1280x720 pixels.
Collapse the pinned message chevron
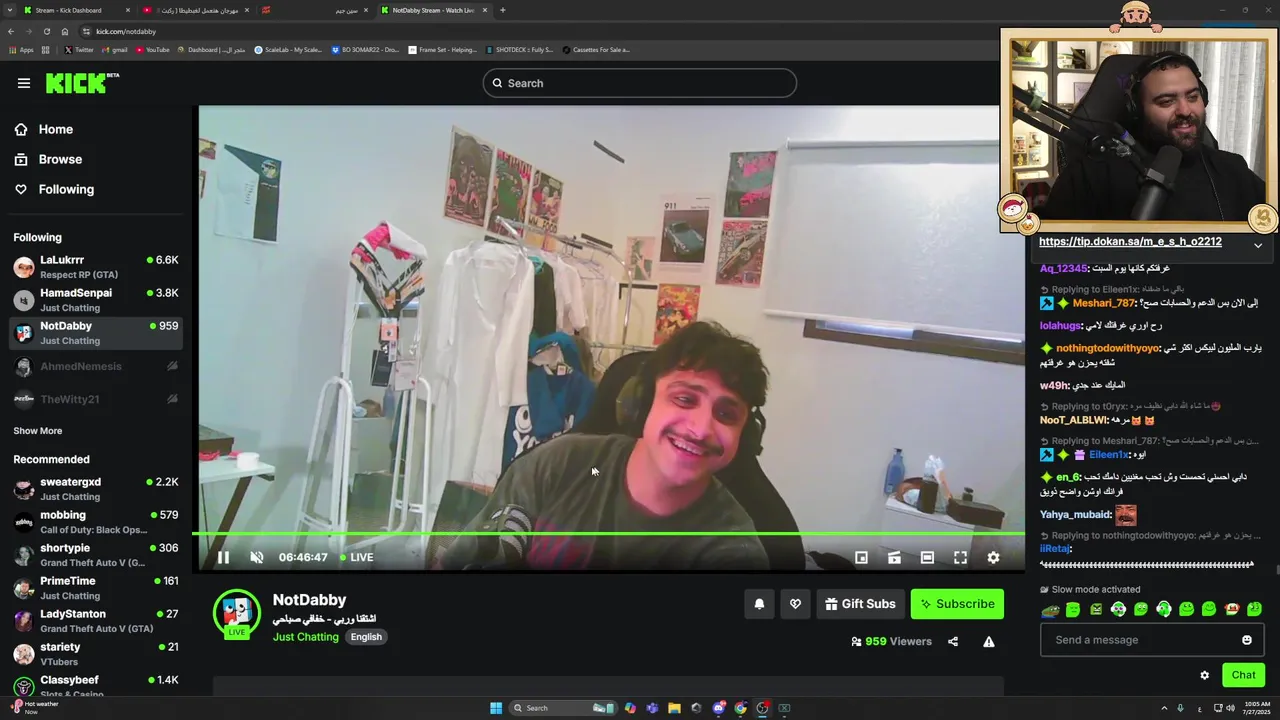[x=1258, y=245]
